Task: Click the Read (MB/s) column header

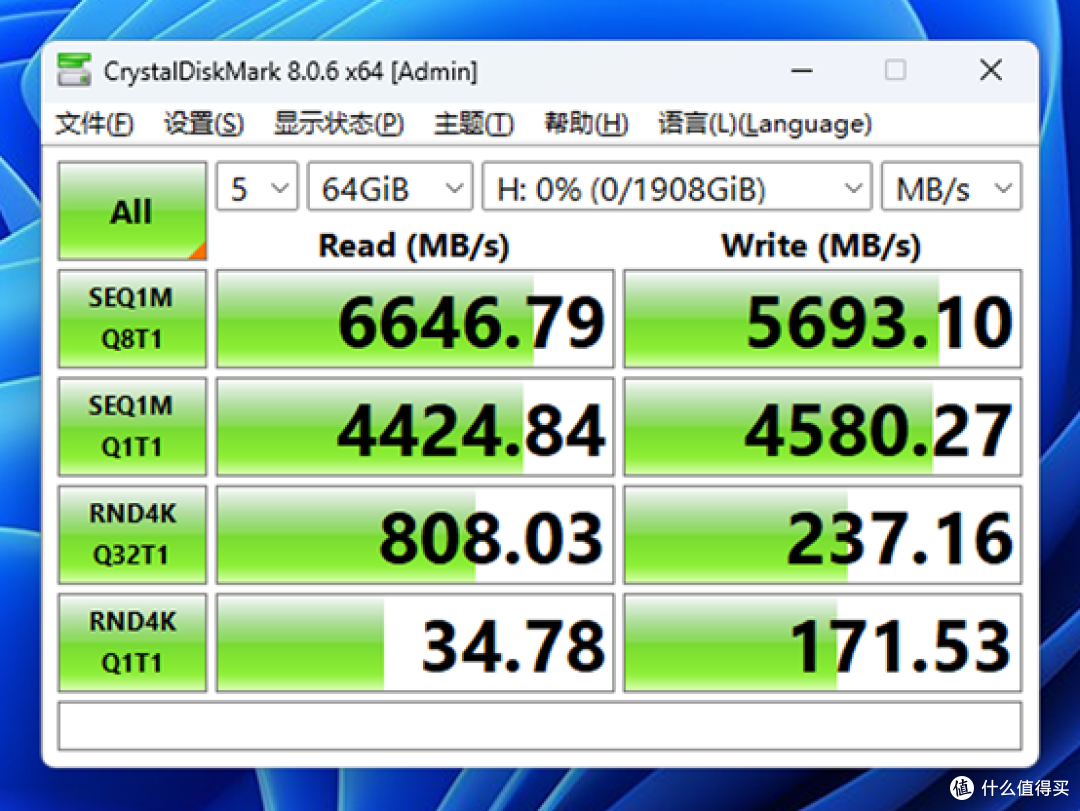Action: click(413, 246)
